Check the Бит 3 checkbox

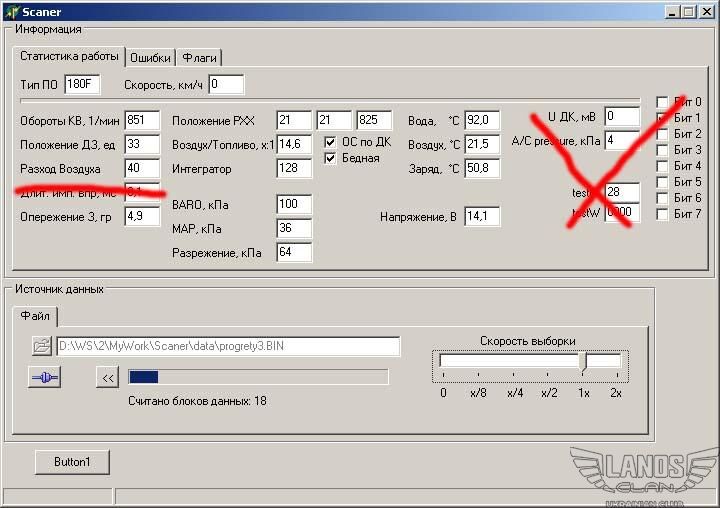click(x=662, y=150)
